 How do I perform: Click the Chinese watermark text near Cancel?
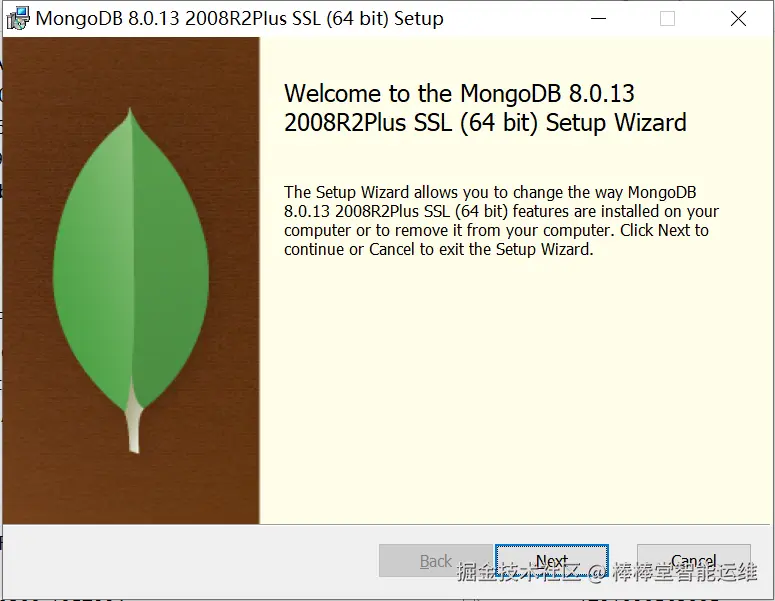coord(607,572)
